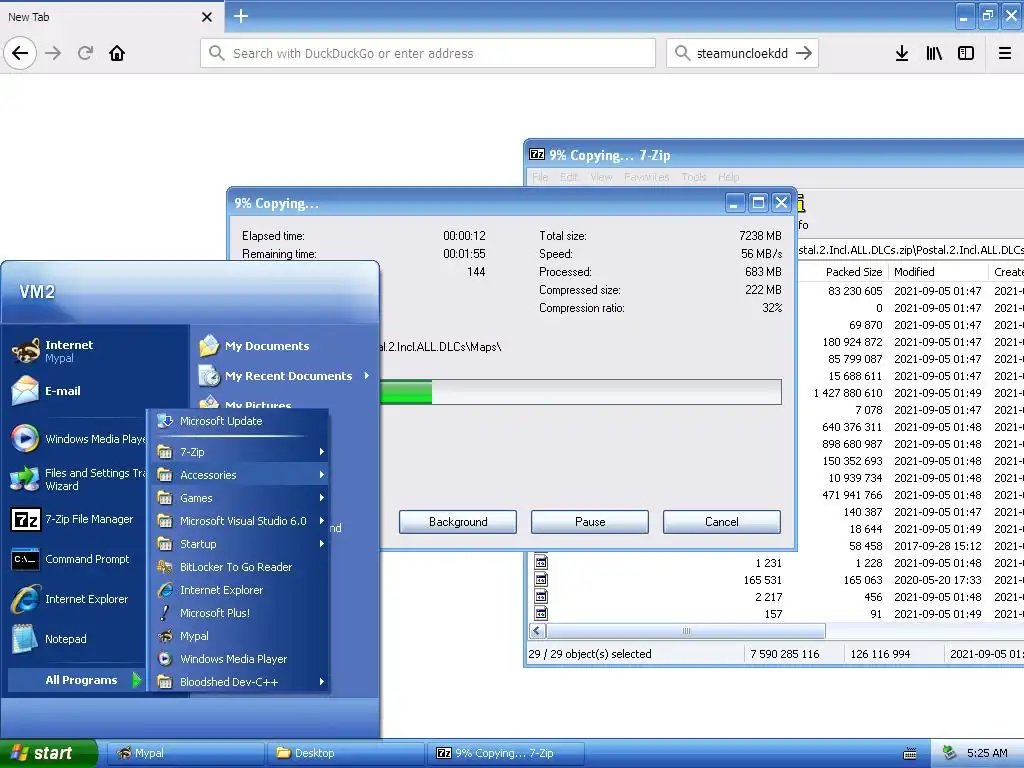Open File menu in 7-Zip window
The width and height of the screenshot is (1024, 768).
[x=540, y=177]
